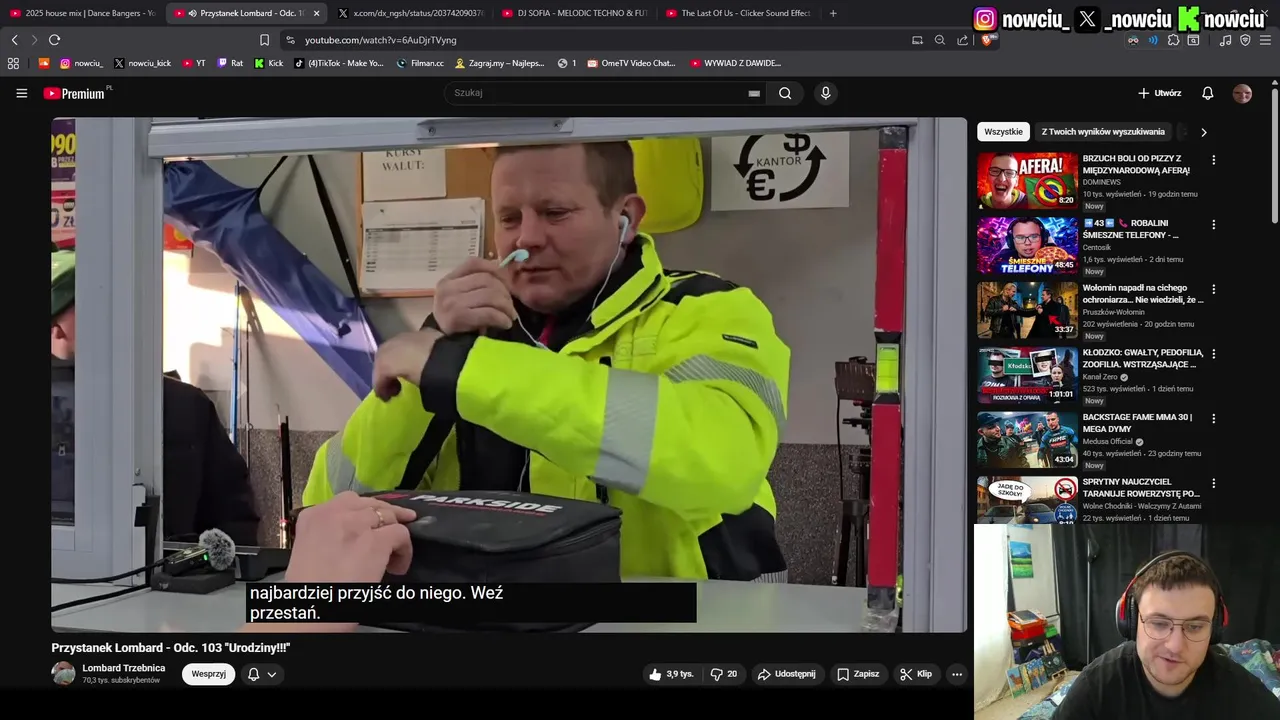Select the Wszystkie filter chip
The height and width of the screenshot is (720, 1280).
coord(1003,132)
